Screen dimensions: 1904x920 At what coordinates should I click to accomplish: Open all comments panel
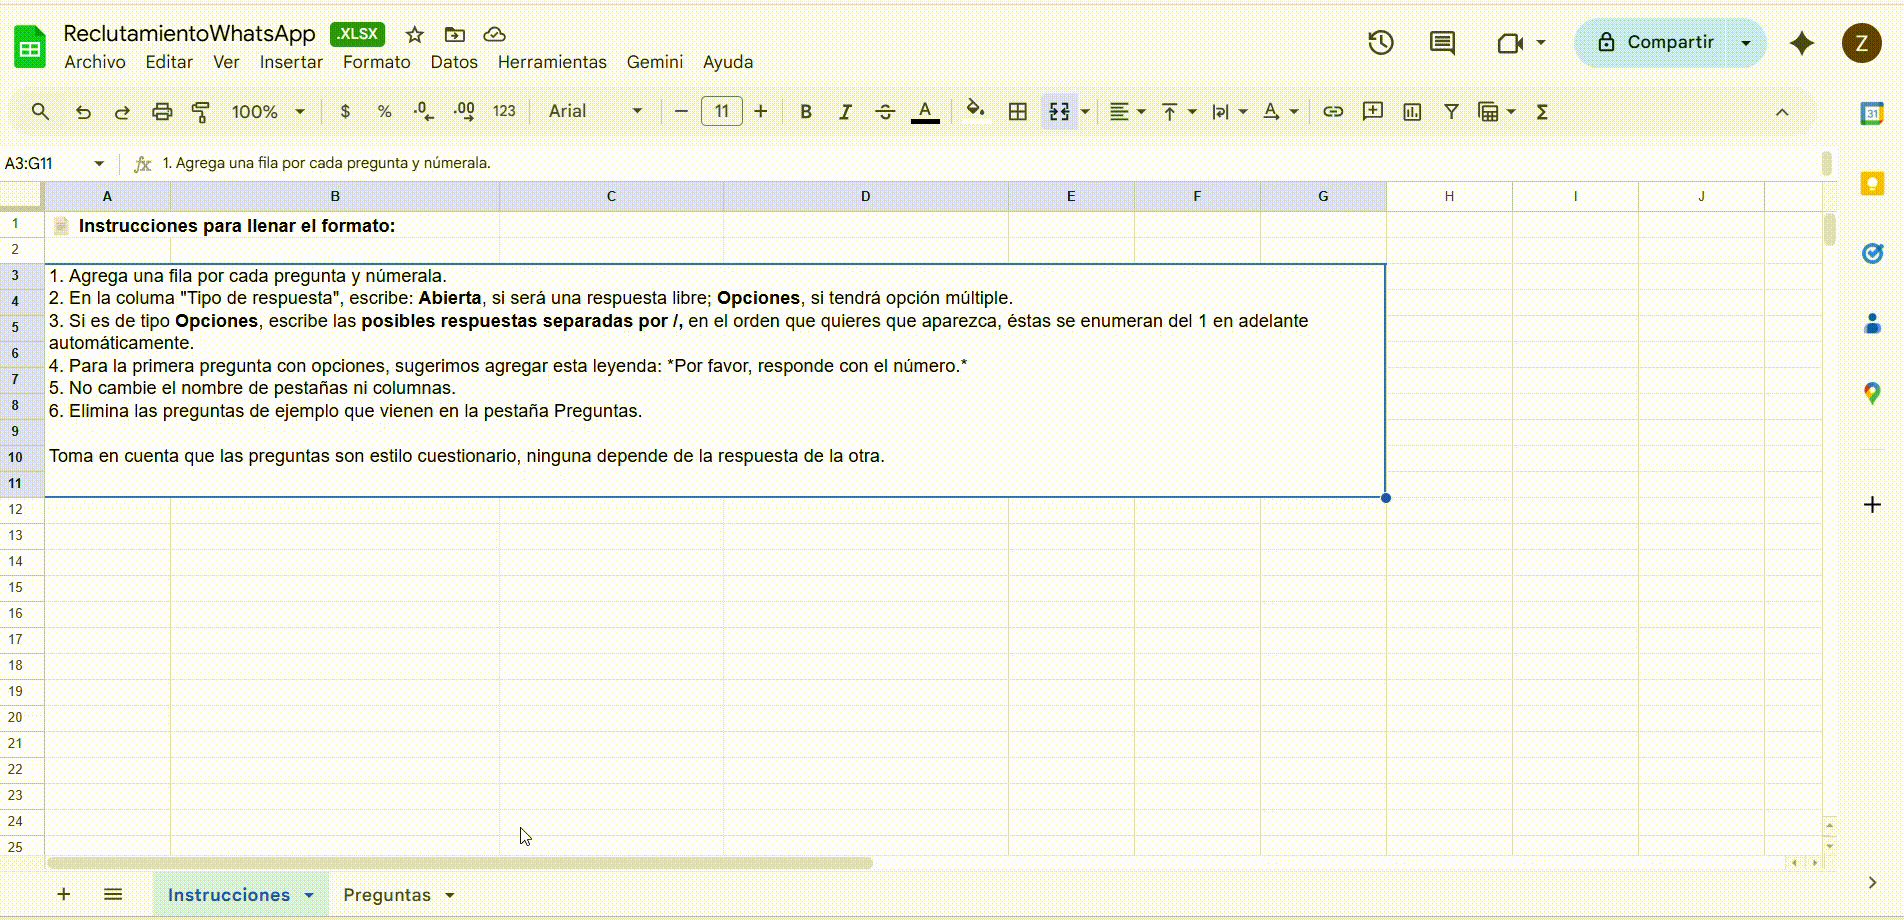point(1442,43)
